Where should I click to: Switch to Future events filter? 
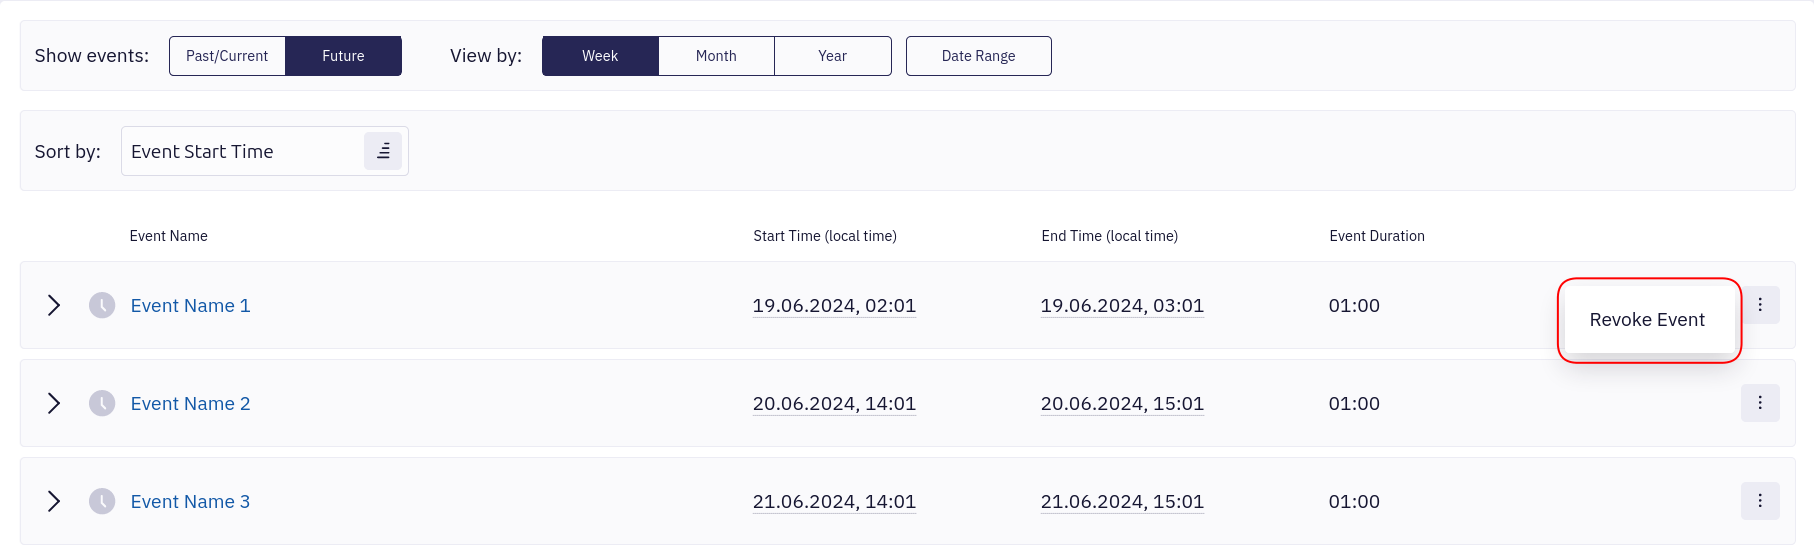click(x=343, y=56)
